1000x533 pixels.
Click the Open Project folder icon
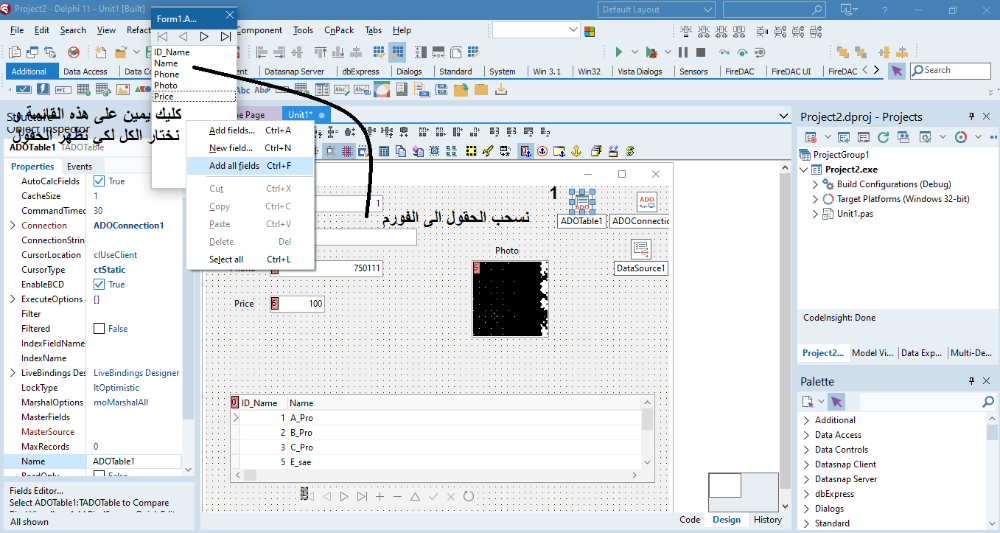pos(120,52)
